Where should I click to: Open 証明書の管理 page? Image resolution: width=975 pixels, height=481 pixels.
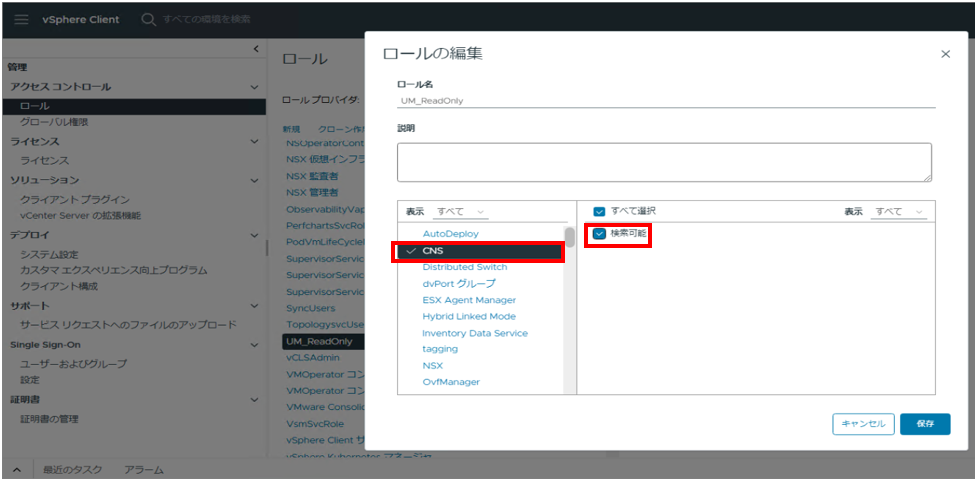49,419
